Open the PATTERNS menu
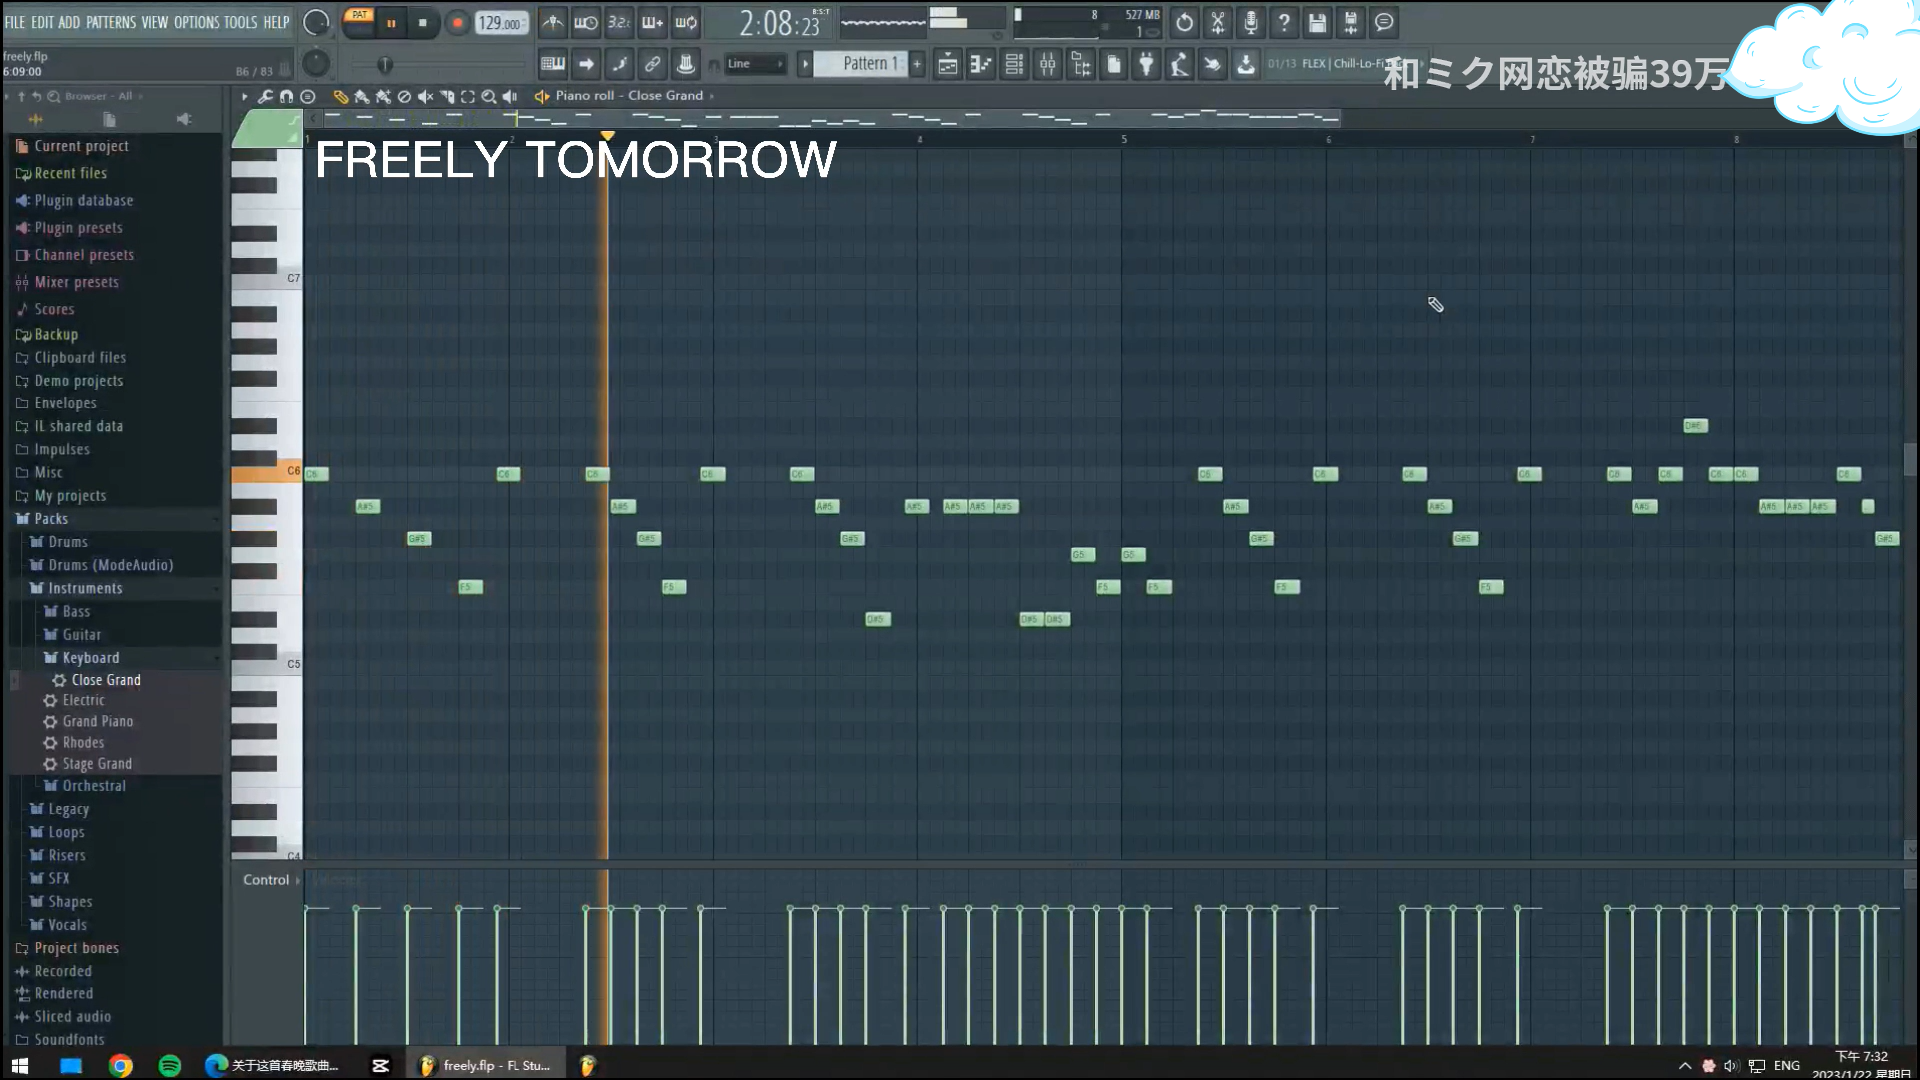 111,22
